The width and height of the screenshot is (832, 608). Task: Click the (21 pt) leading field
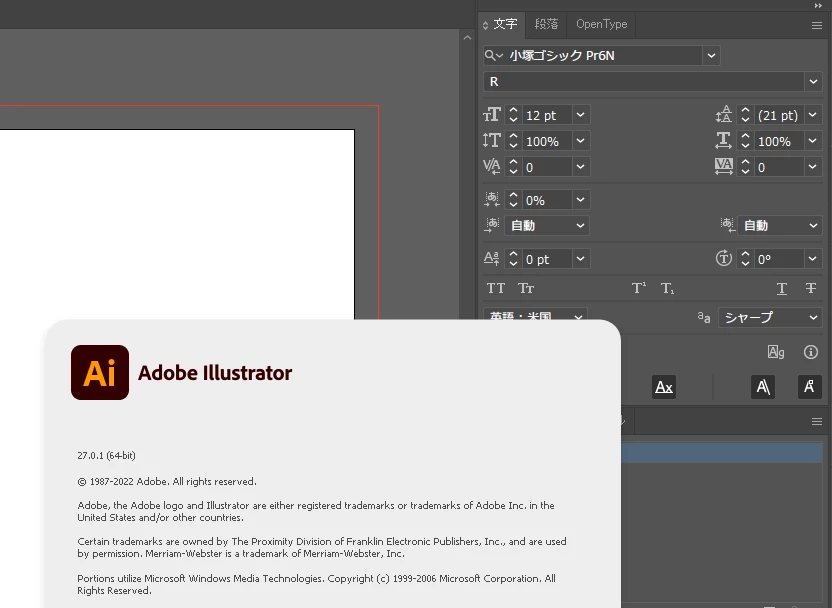[x=779, y=115]
